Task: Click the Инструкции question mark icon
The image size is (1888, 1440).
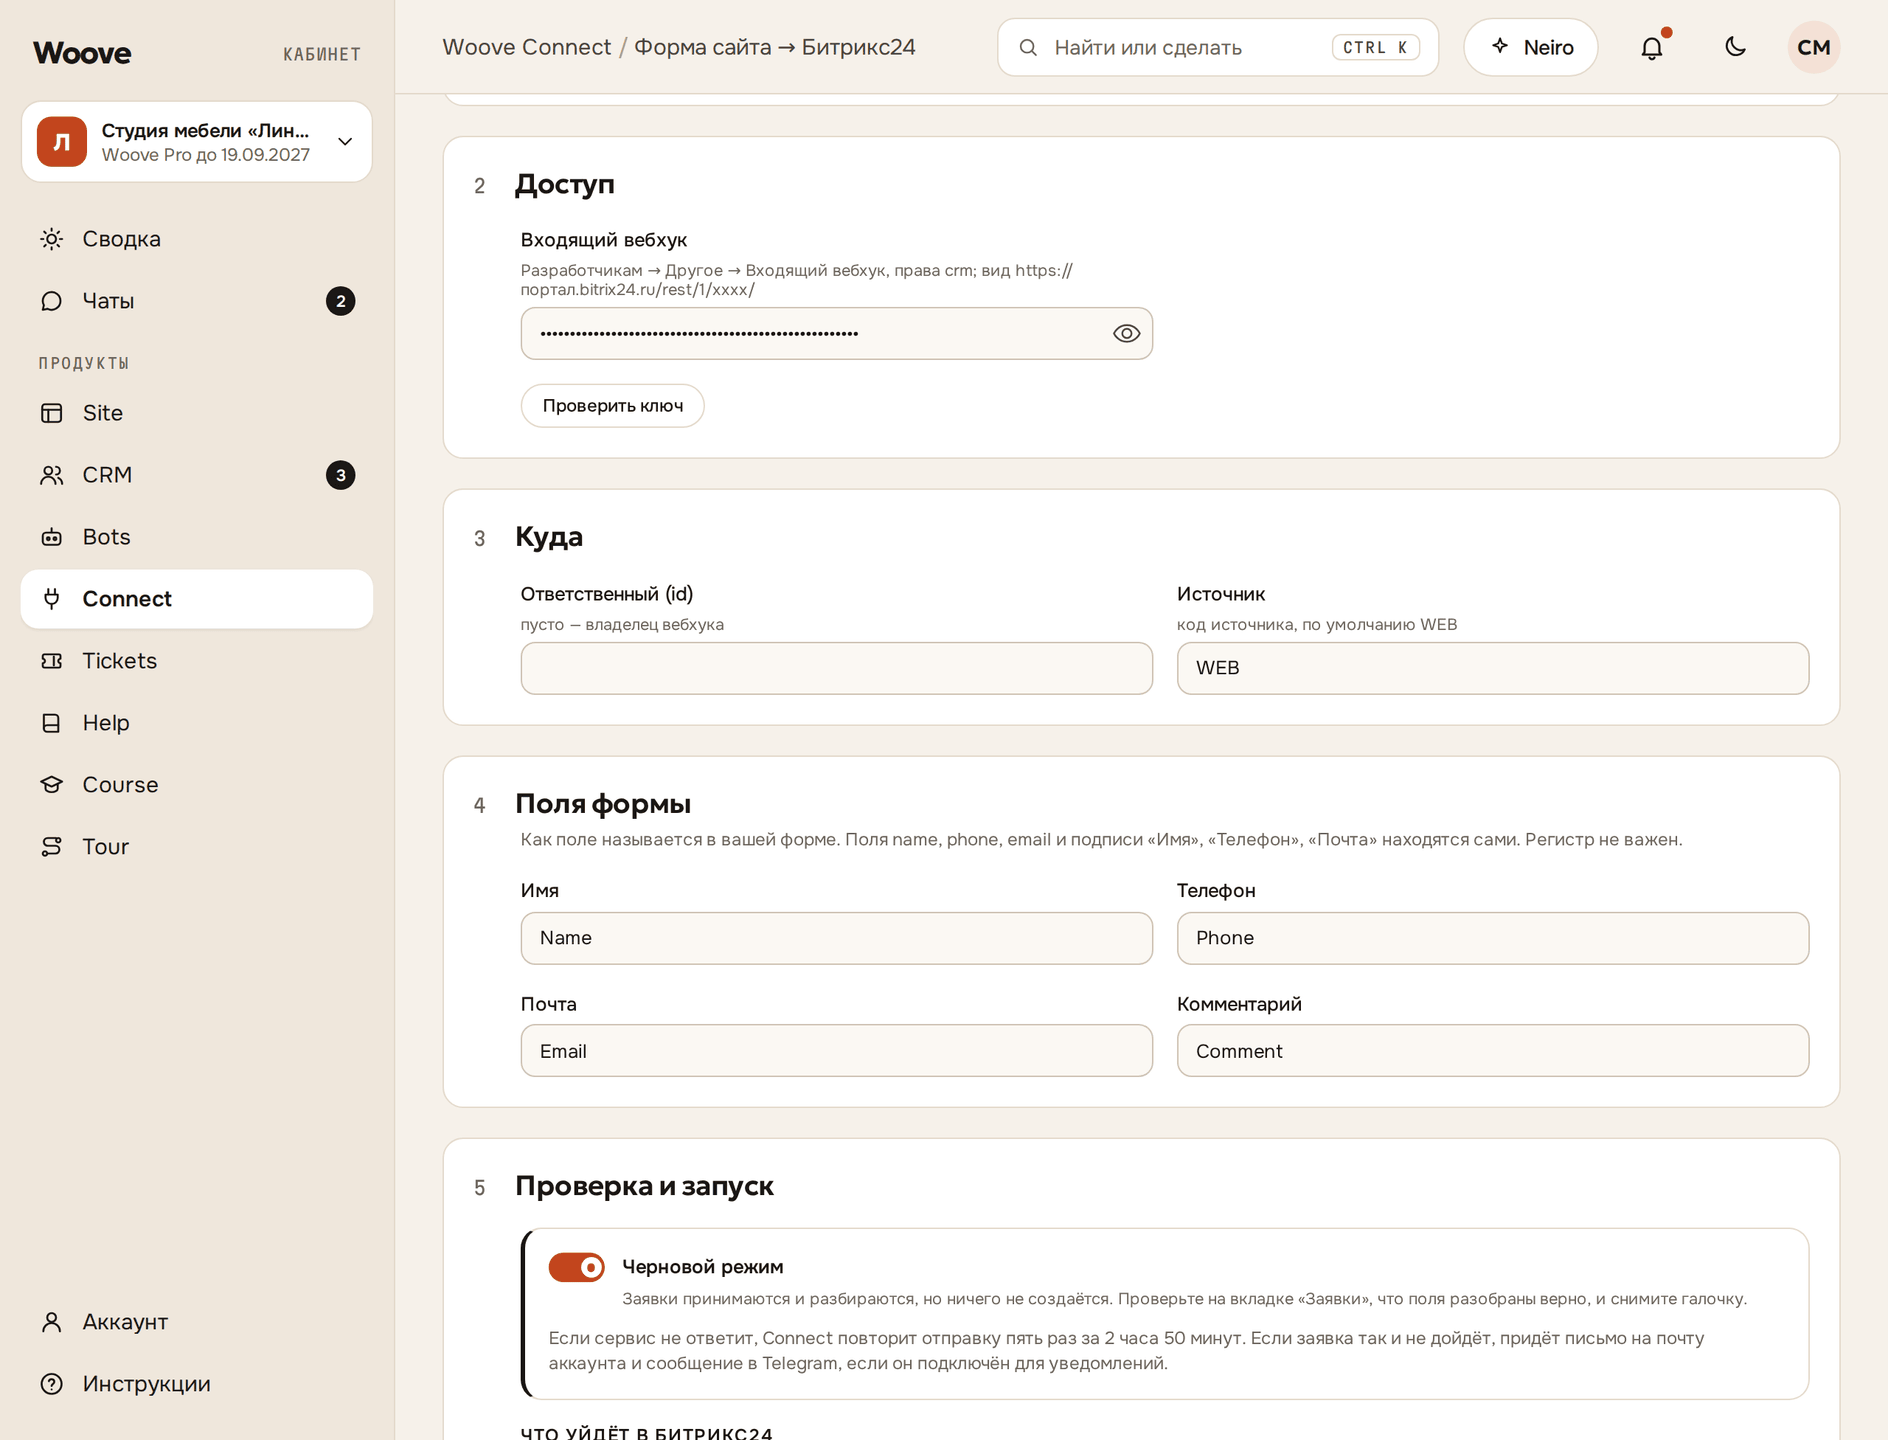Action: pyautogui.click(x=52, y=1384)
